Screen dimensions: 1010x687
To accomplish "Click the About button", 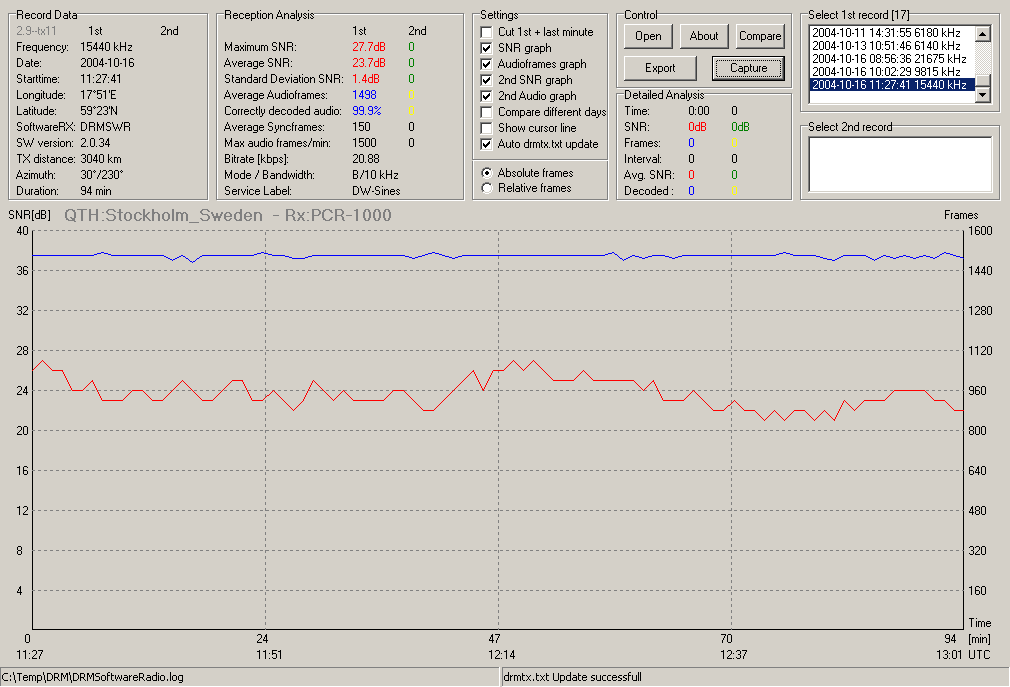I will pyautogui.click(x=703, y=36).
